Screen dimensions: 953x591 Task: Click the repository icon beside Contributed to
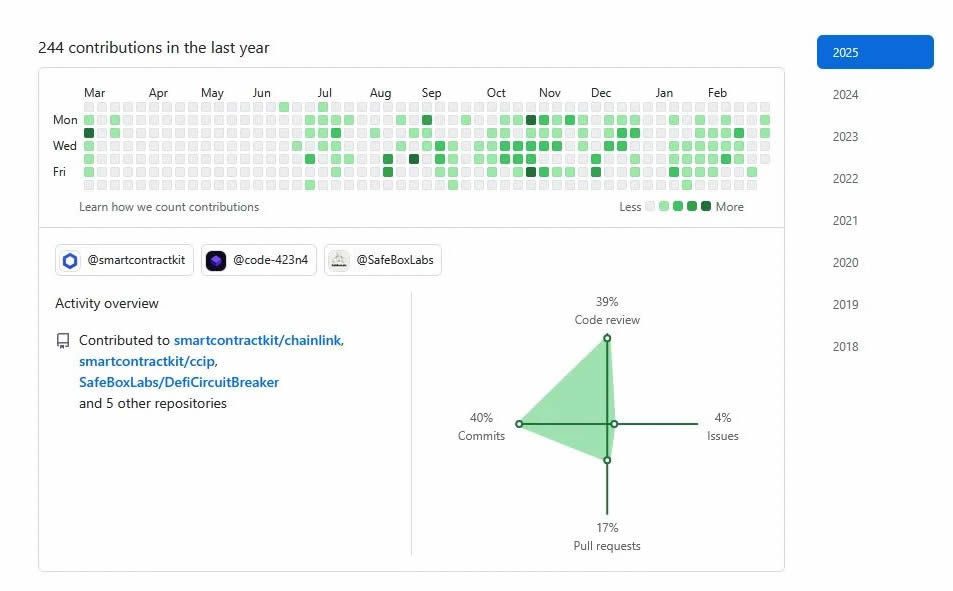[63, 341]
